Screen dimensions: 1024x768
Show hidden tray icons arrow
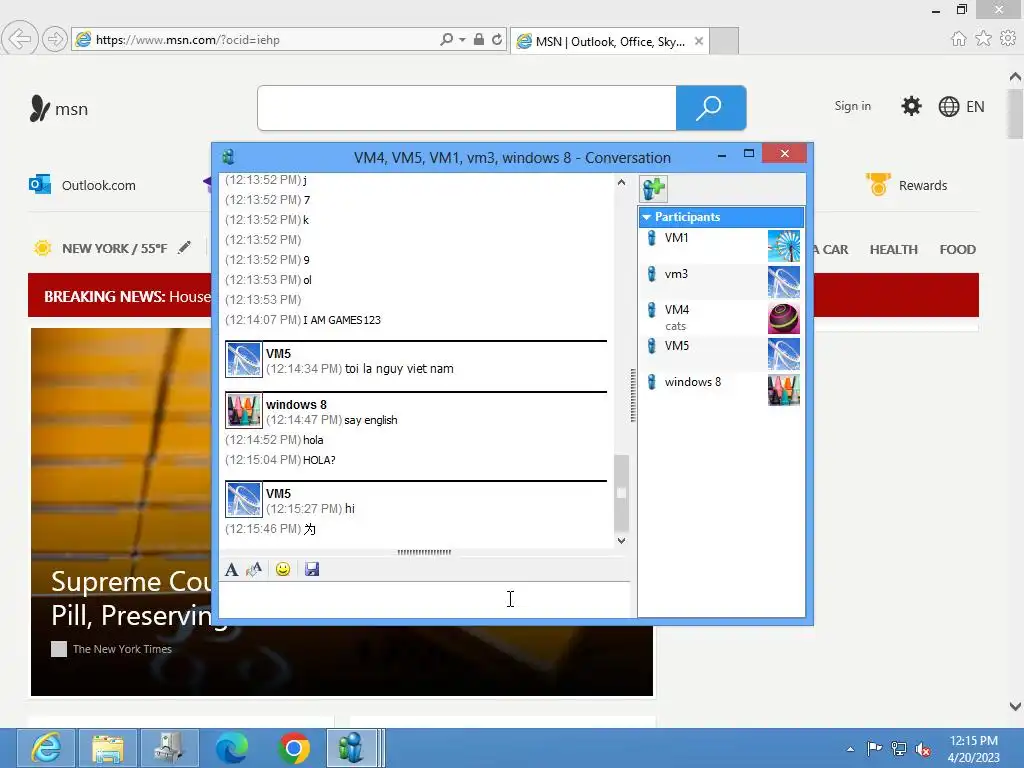850,749
